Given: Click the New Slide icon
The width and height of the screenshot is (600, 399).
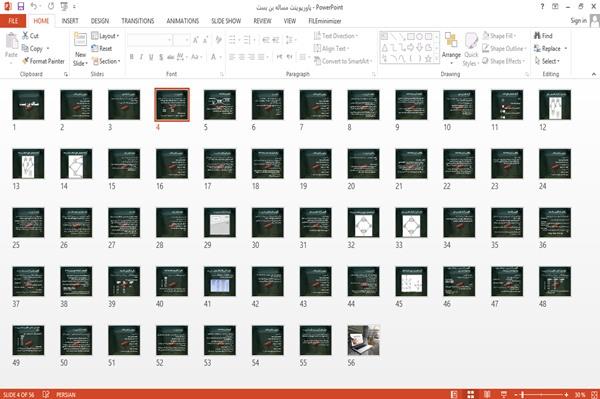Looking at the screenshot, I should [80, 40].
